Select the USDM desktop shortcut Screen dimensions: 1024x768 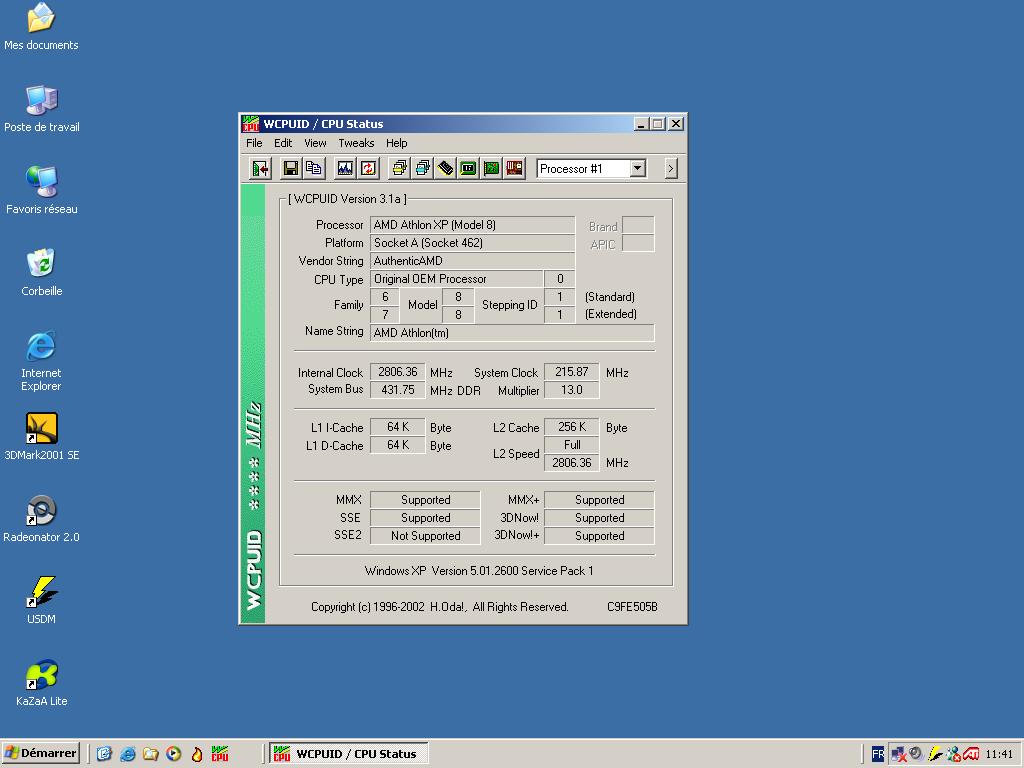click(41, 600)
